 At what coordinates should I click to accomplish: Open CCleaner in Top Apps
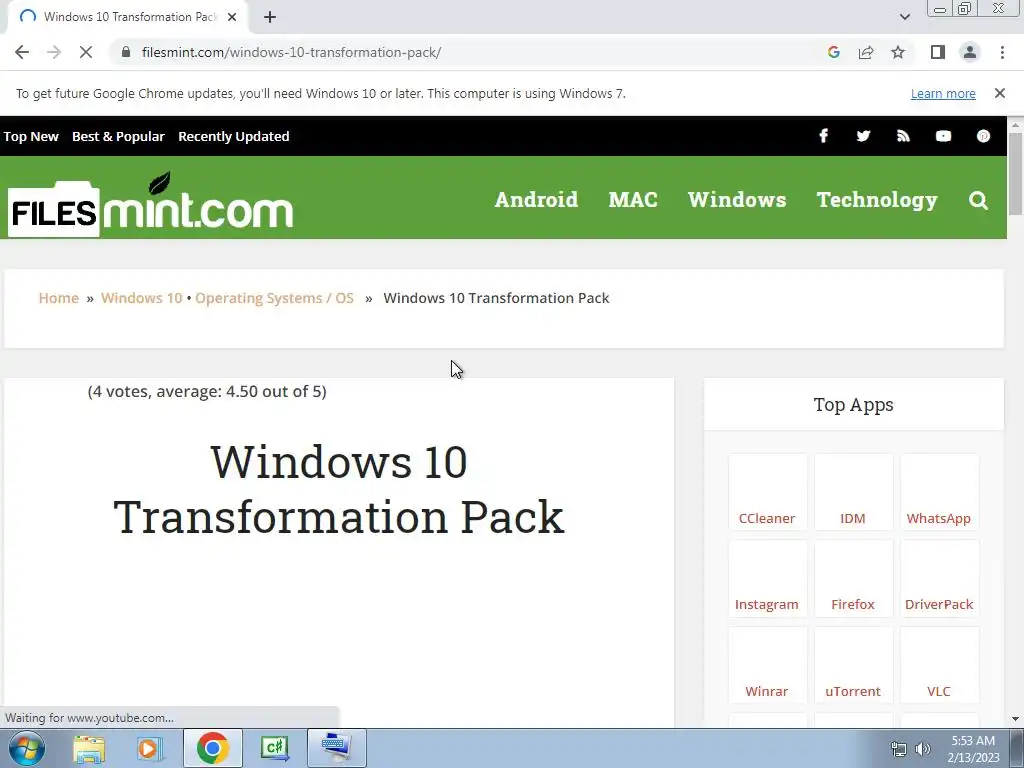[767, 492]
